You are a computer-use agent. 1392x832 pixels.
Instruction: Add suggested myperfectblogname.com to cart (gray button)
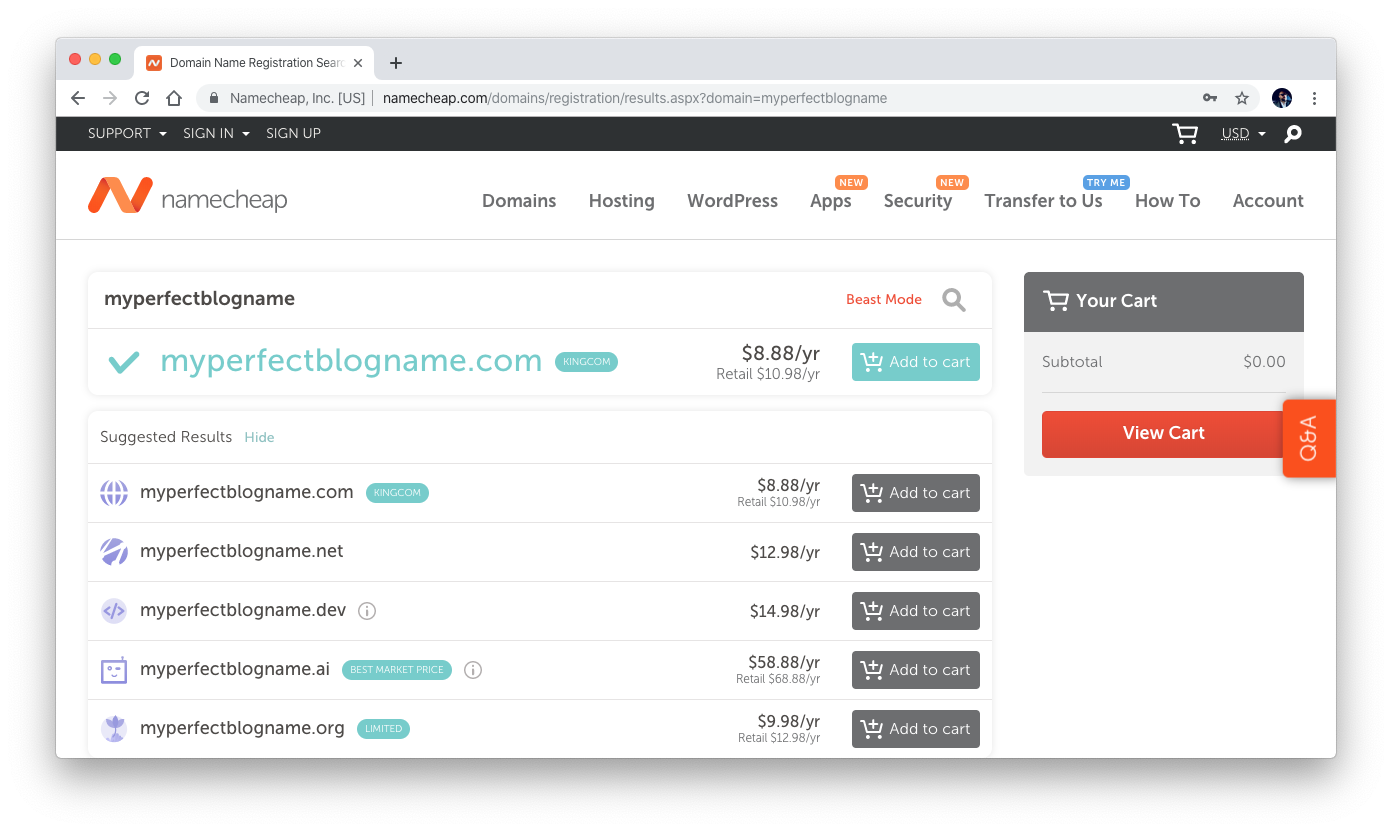click(916, 493)
